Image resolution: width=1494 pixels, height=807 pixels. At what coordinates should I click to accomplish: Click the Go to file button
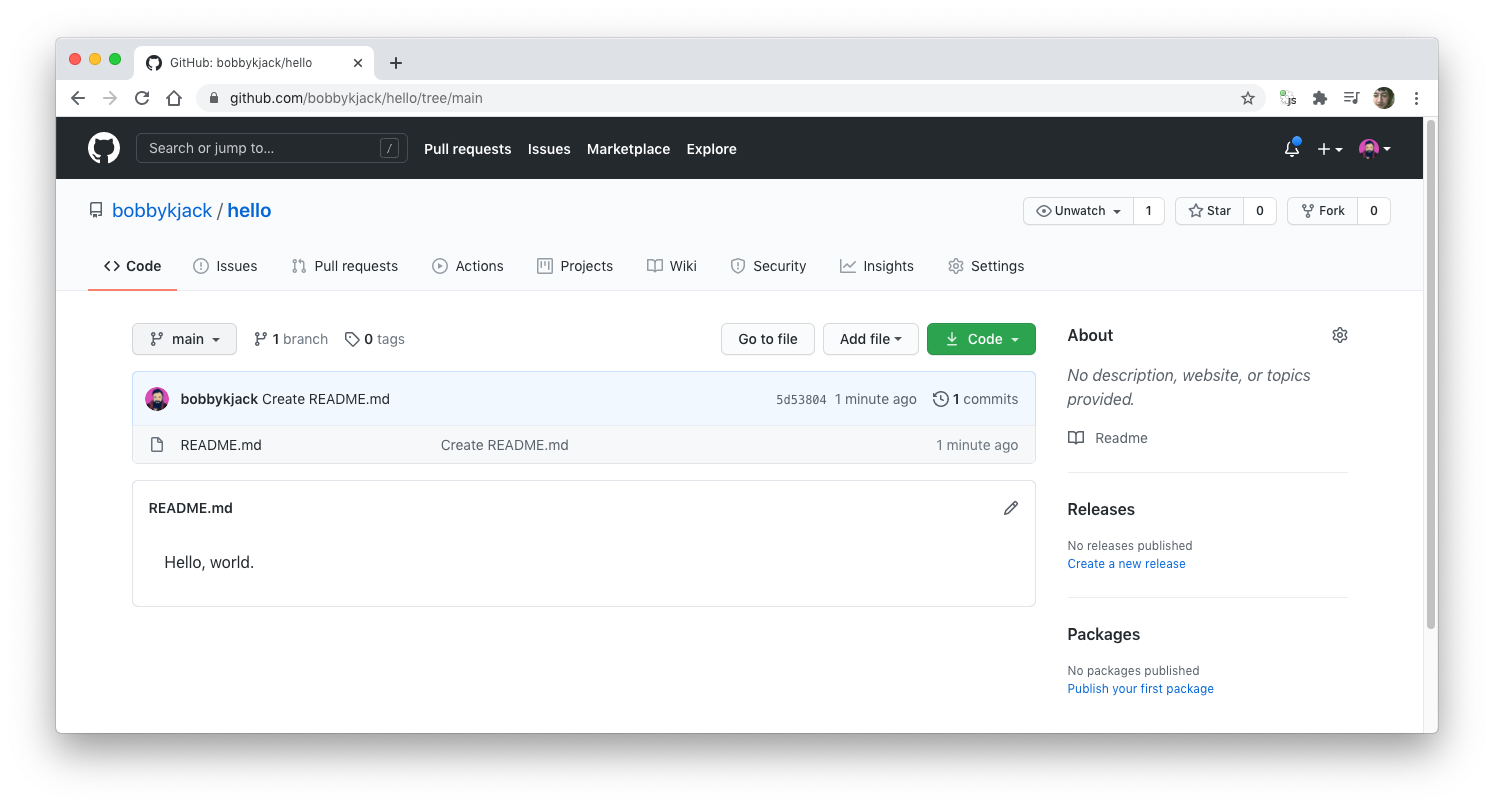[767, 339]
